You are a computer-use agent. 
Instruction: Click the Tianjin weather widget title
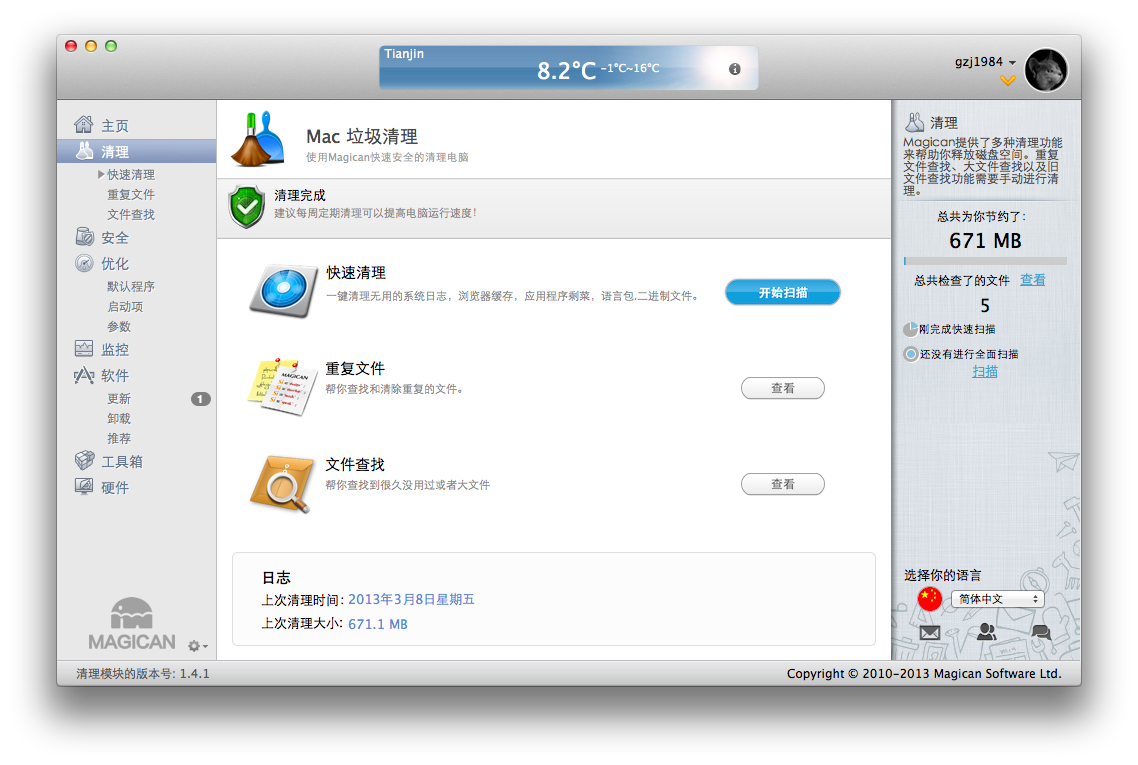[404, 54]
